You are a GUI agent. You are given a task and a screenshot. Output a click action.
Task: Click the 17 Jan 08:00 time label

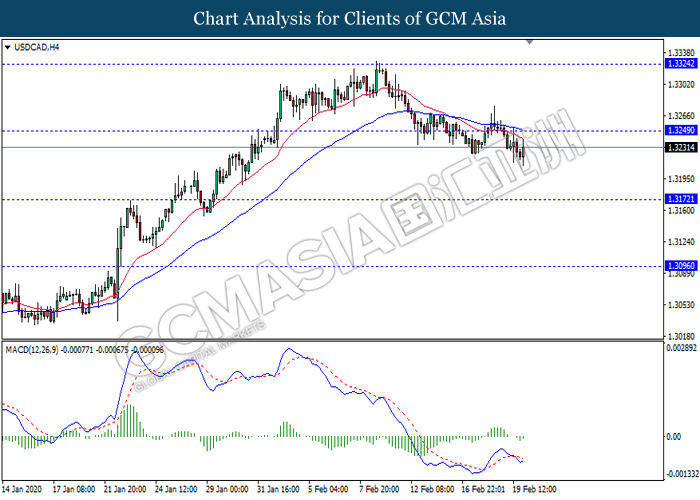click(x=74, y=490)
